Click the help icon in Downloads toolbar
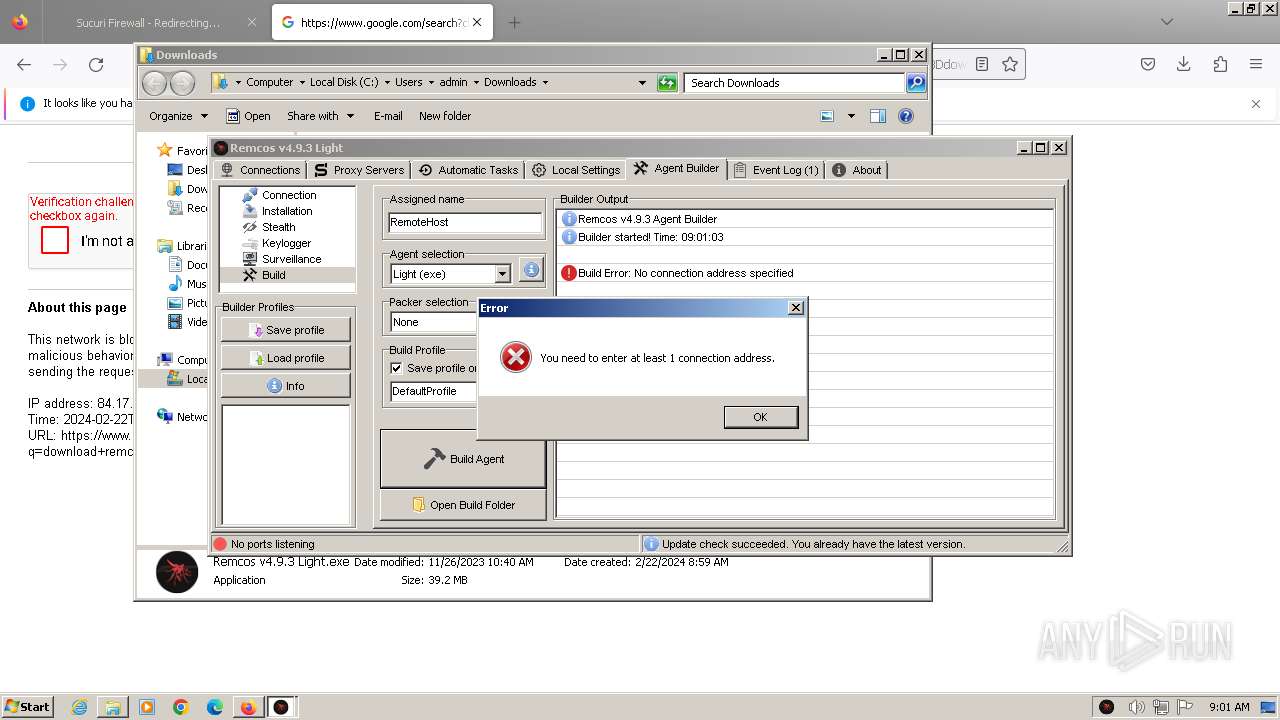The width and height of the screenshot is (1280, 720). click(x=906, y=116)
